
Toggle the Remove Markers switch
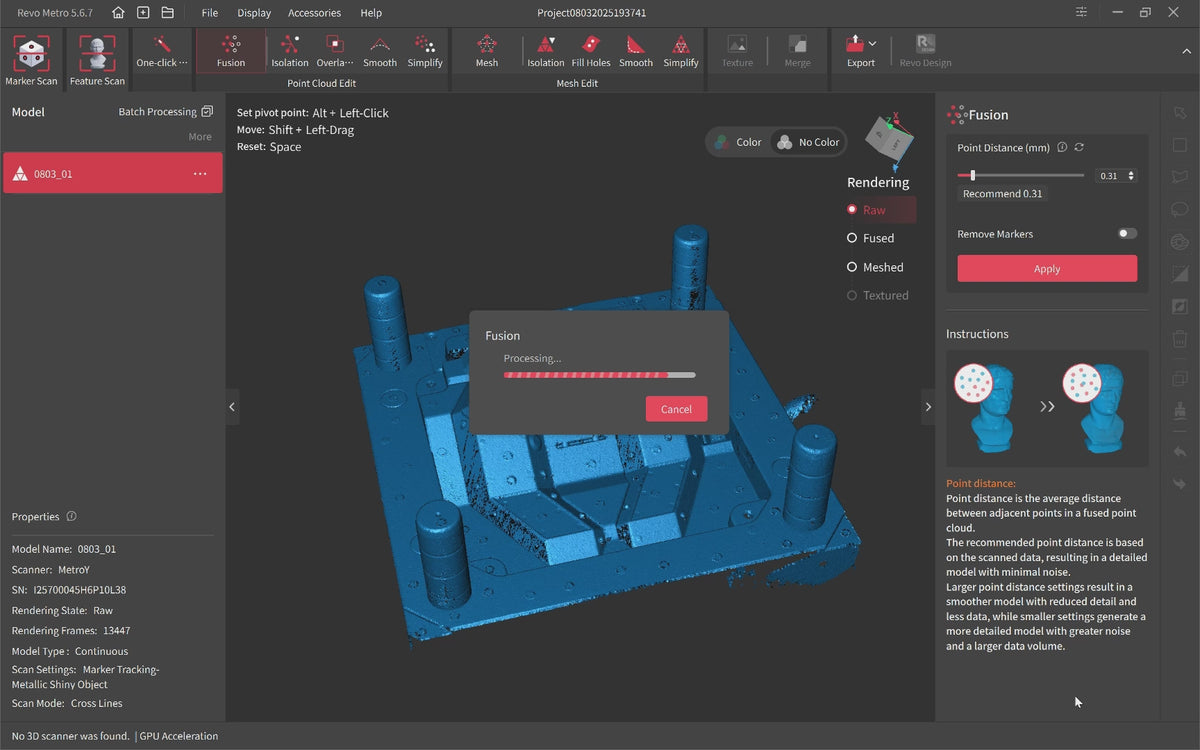tap(1127, 234)
